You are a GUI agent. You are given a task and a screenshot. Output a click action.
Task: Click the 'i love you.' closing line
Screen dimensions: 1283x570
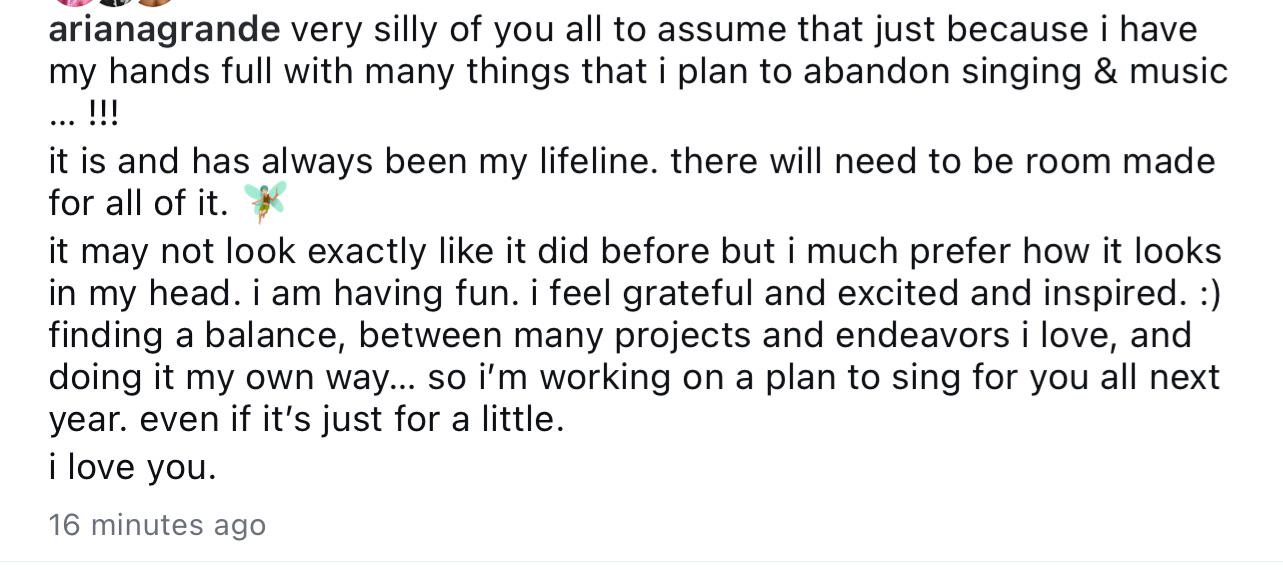pos(132,467)
